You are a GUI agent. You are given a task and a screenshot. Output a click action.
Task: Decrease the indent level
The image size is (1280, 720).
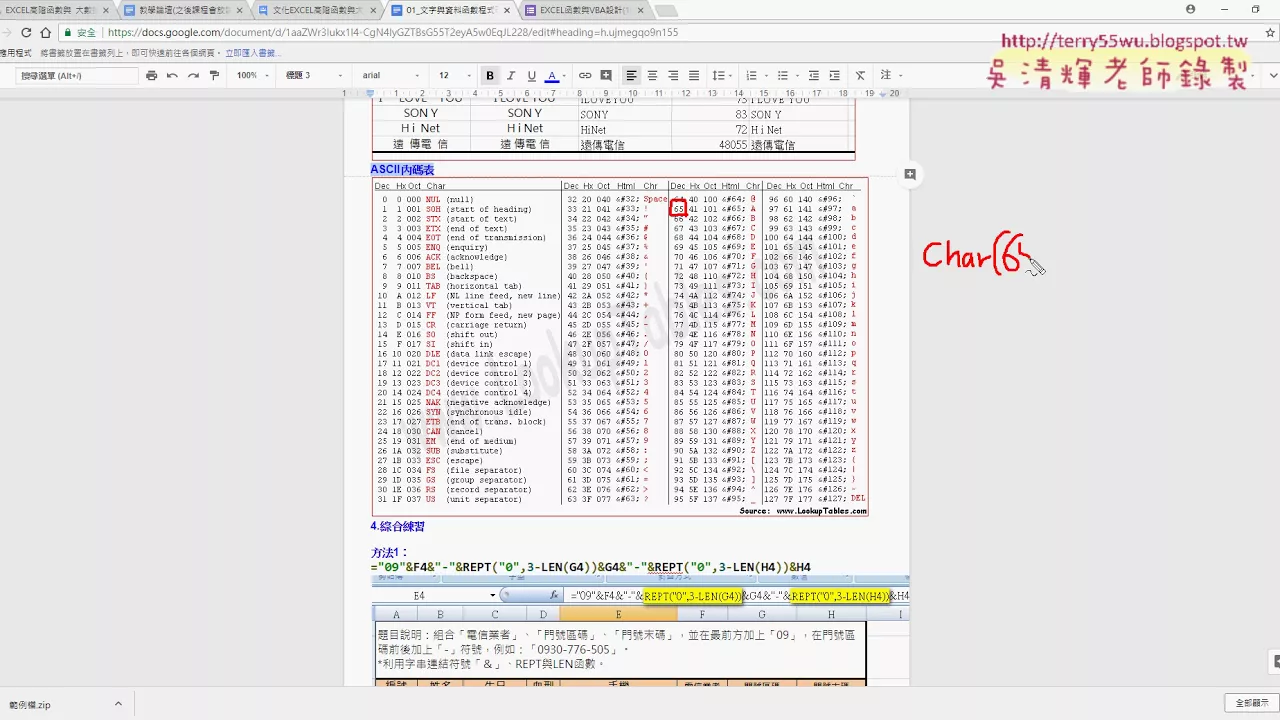[814, 76]
